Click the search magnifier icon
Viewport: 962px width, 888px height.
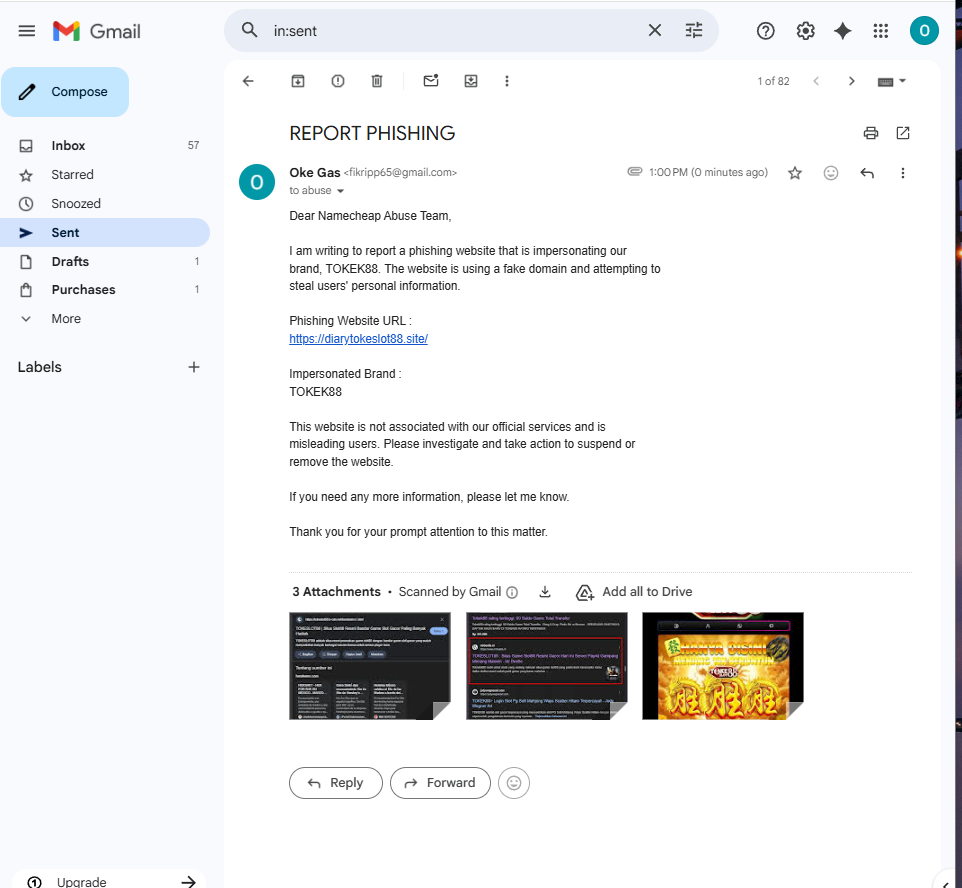click(x=249, y=30)
